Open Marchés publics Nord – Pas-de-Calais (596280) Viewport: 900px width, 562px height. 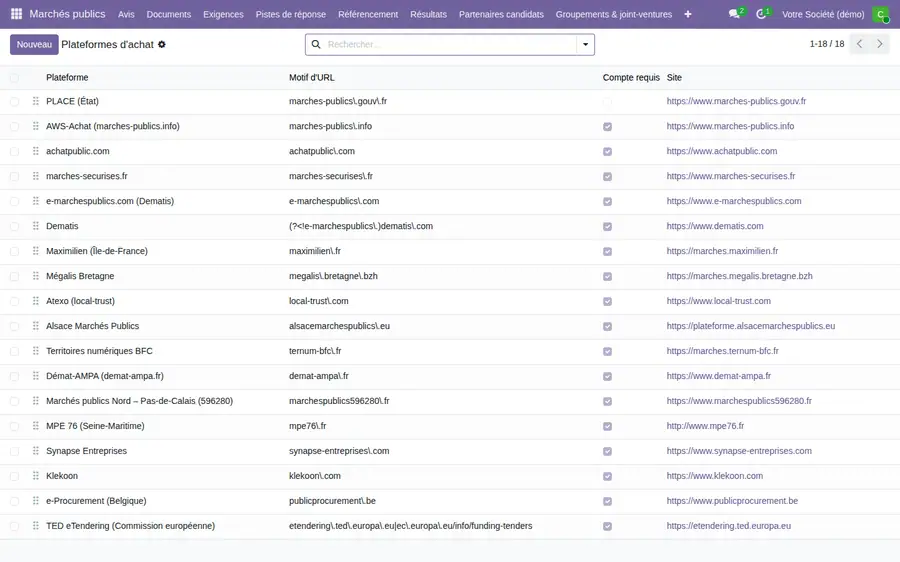139,401
